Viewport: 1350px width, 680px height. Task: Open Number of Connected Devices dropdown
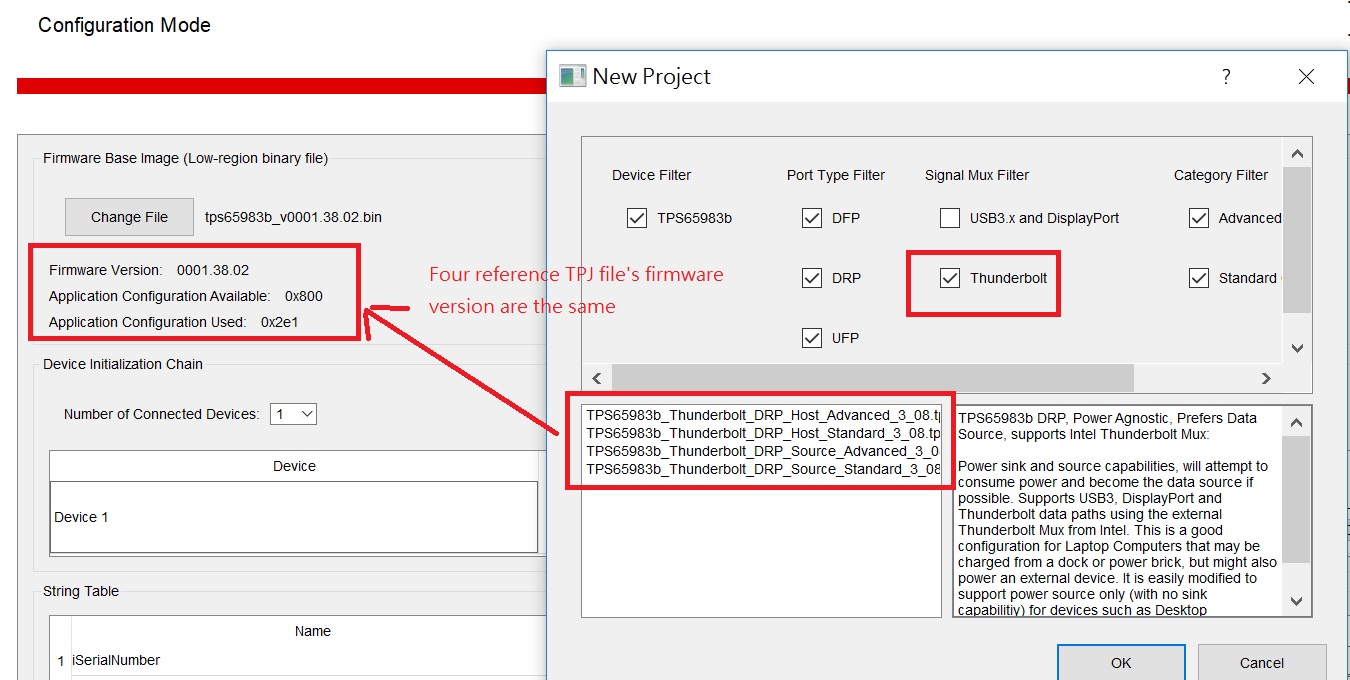293,414
